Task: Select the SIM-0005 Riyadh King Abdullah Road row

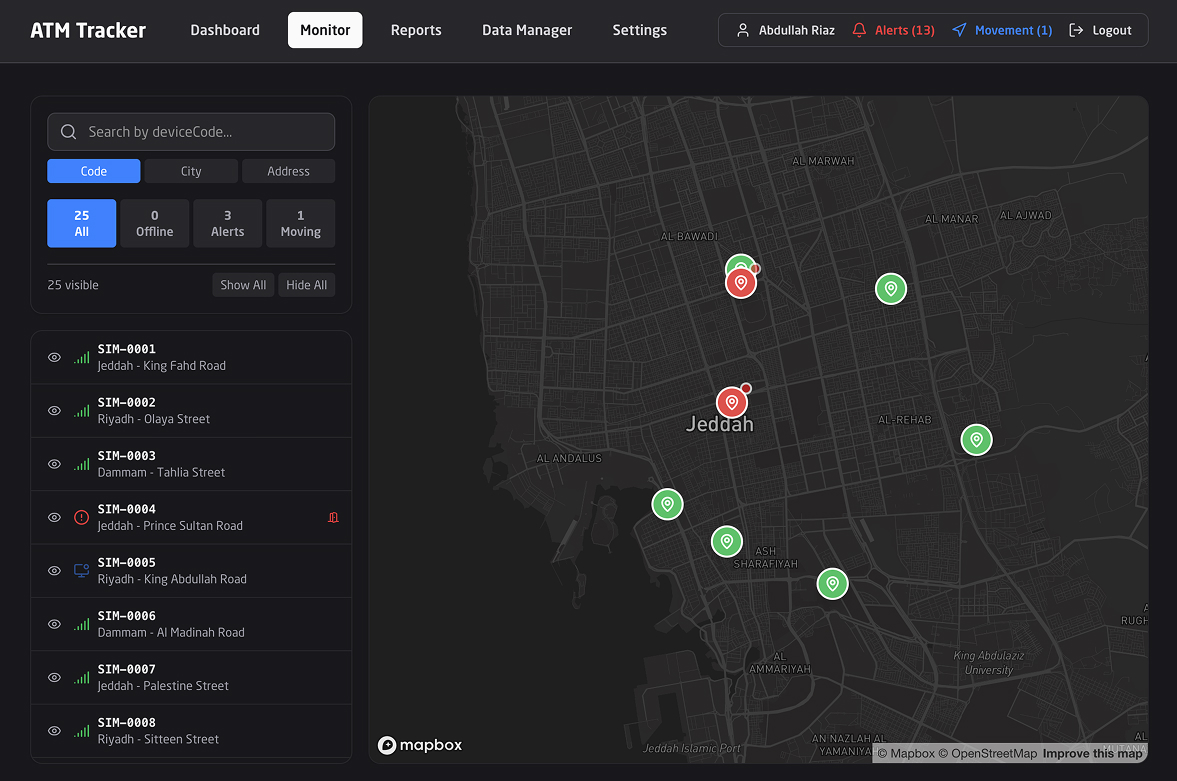Action: coord(191,571)
